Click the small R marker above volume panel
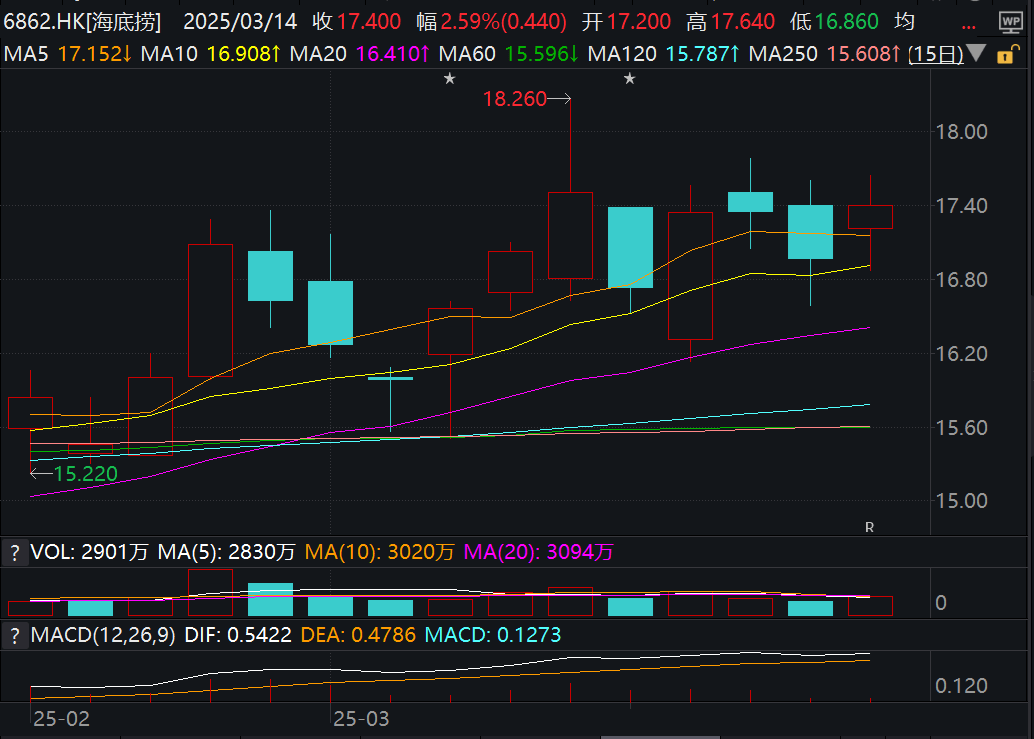1034x739 pixels. click(x=869, y=526)
